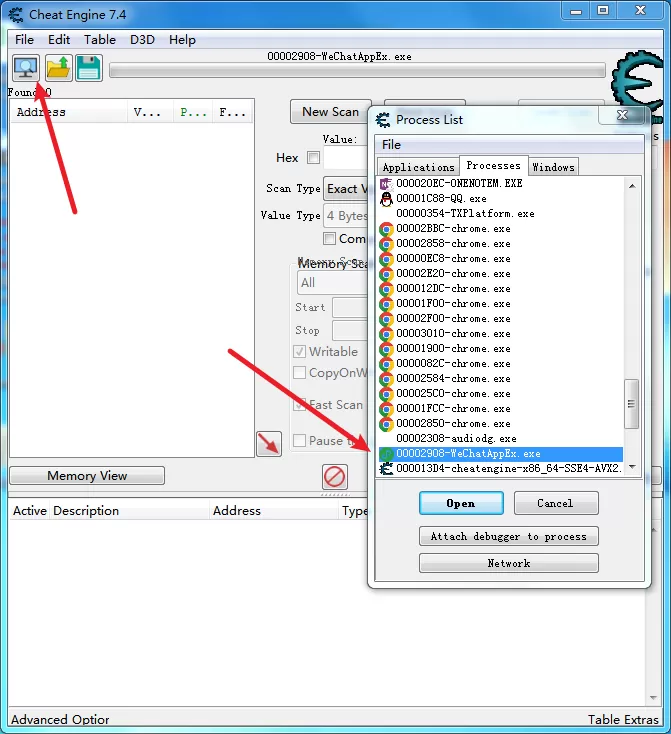Open the Table menu
Screen dimensions: 671x734
100,40
